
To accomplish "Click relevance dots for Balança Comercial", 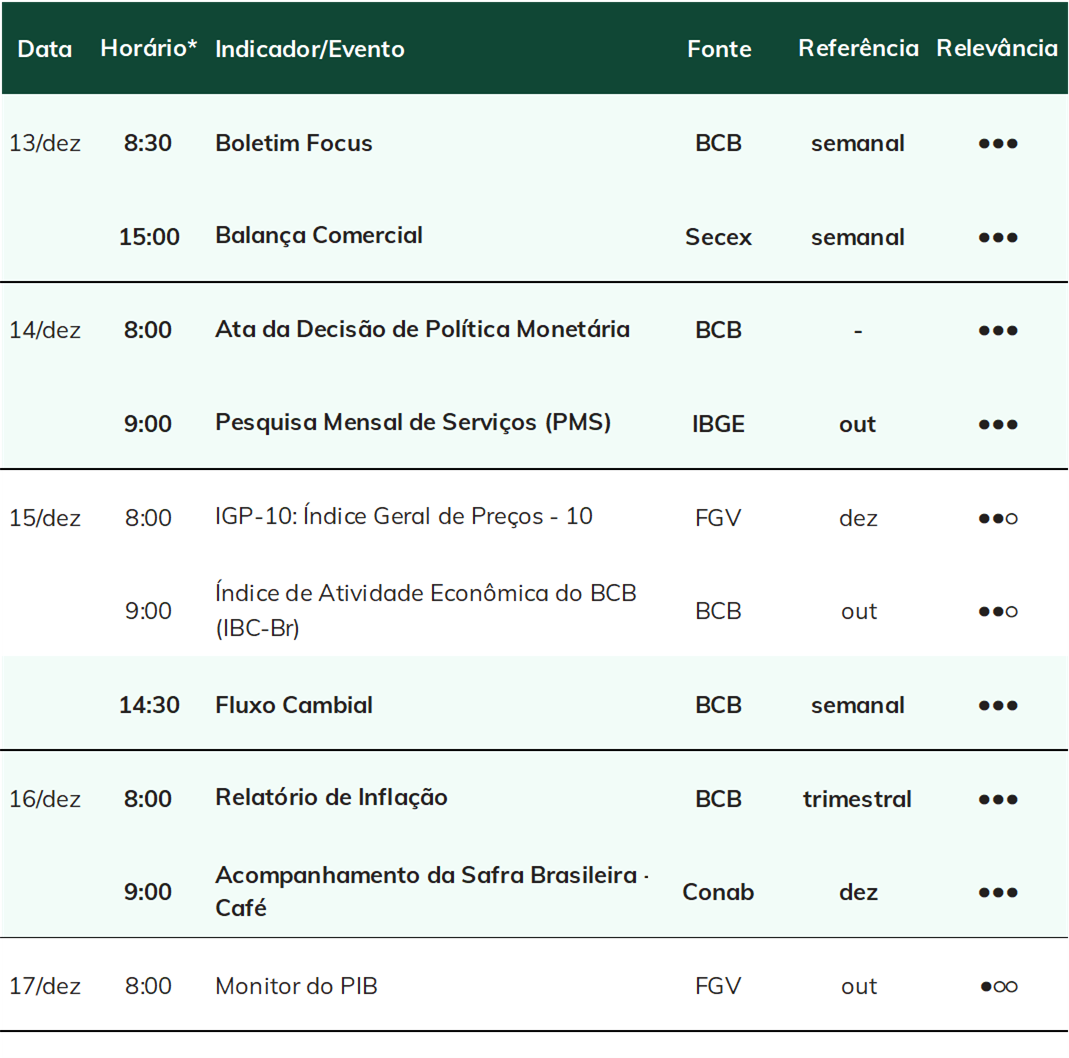I will pos(998,238).
